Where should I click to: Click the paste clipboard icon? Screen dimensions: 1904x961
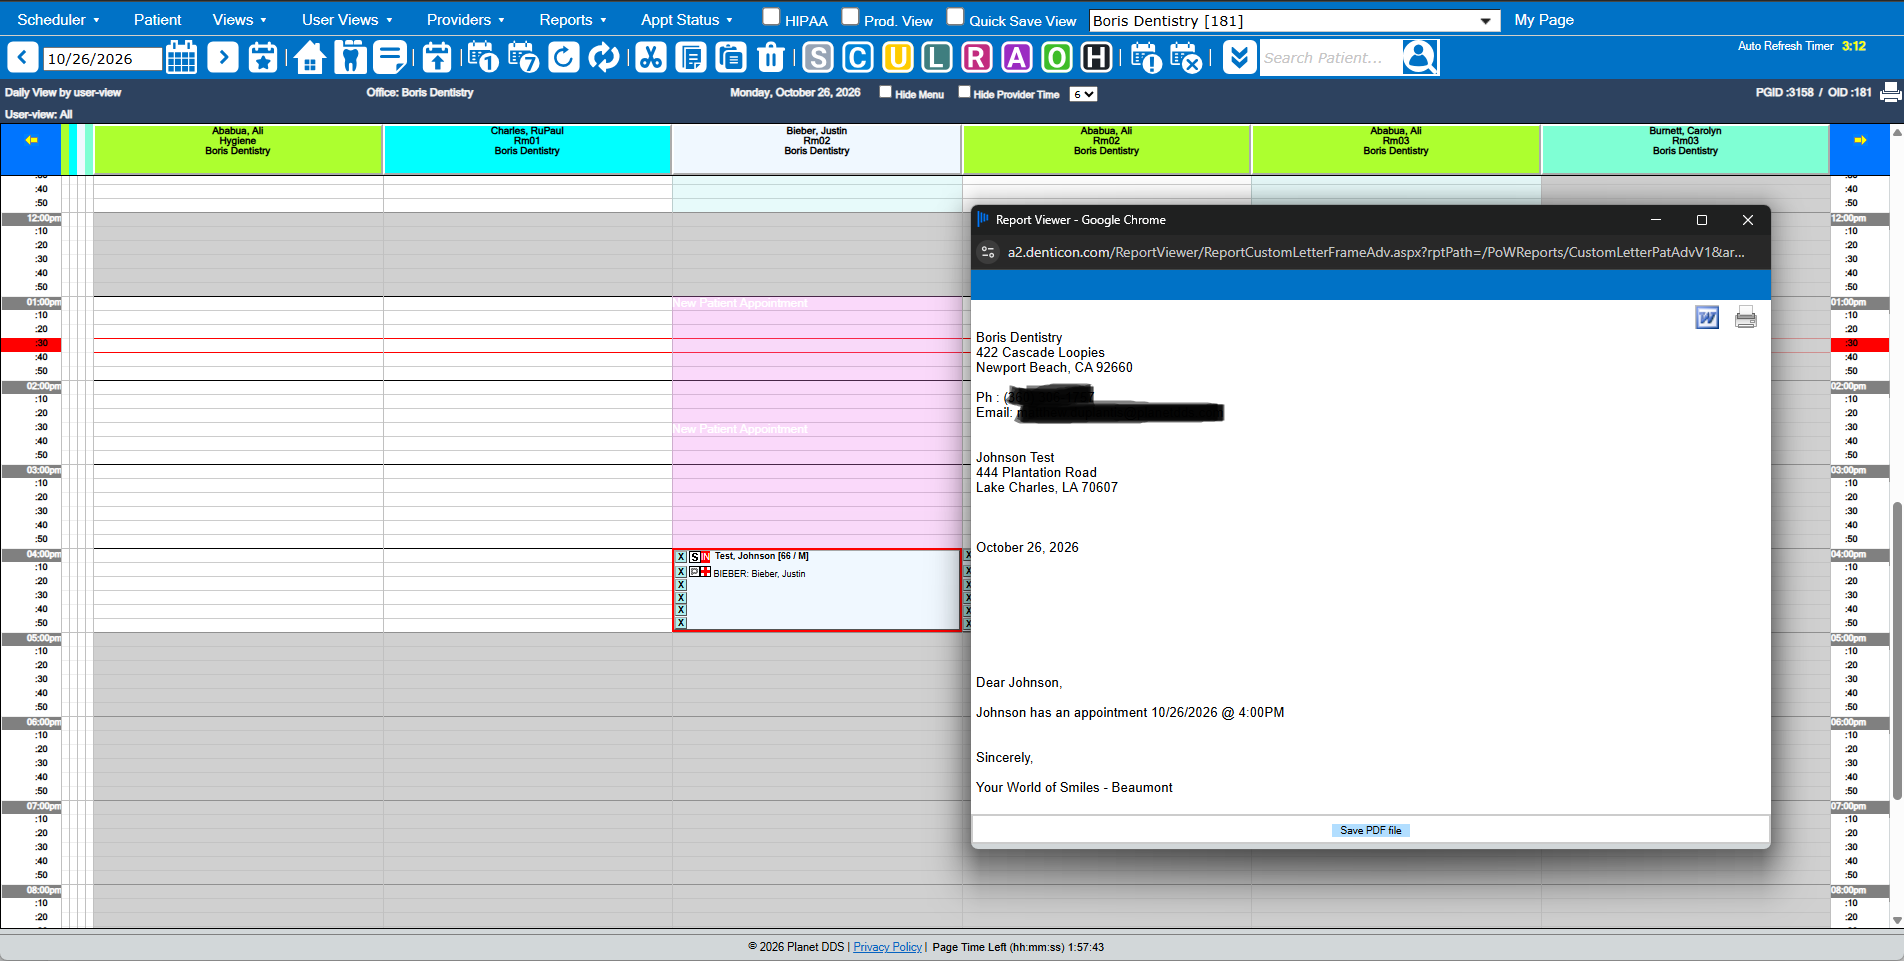731,58
